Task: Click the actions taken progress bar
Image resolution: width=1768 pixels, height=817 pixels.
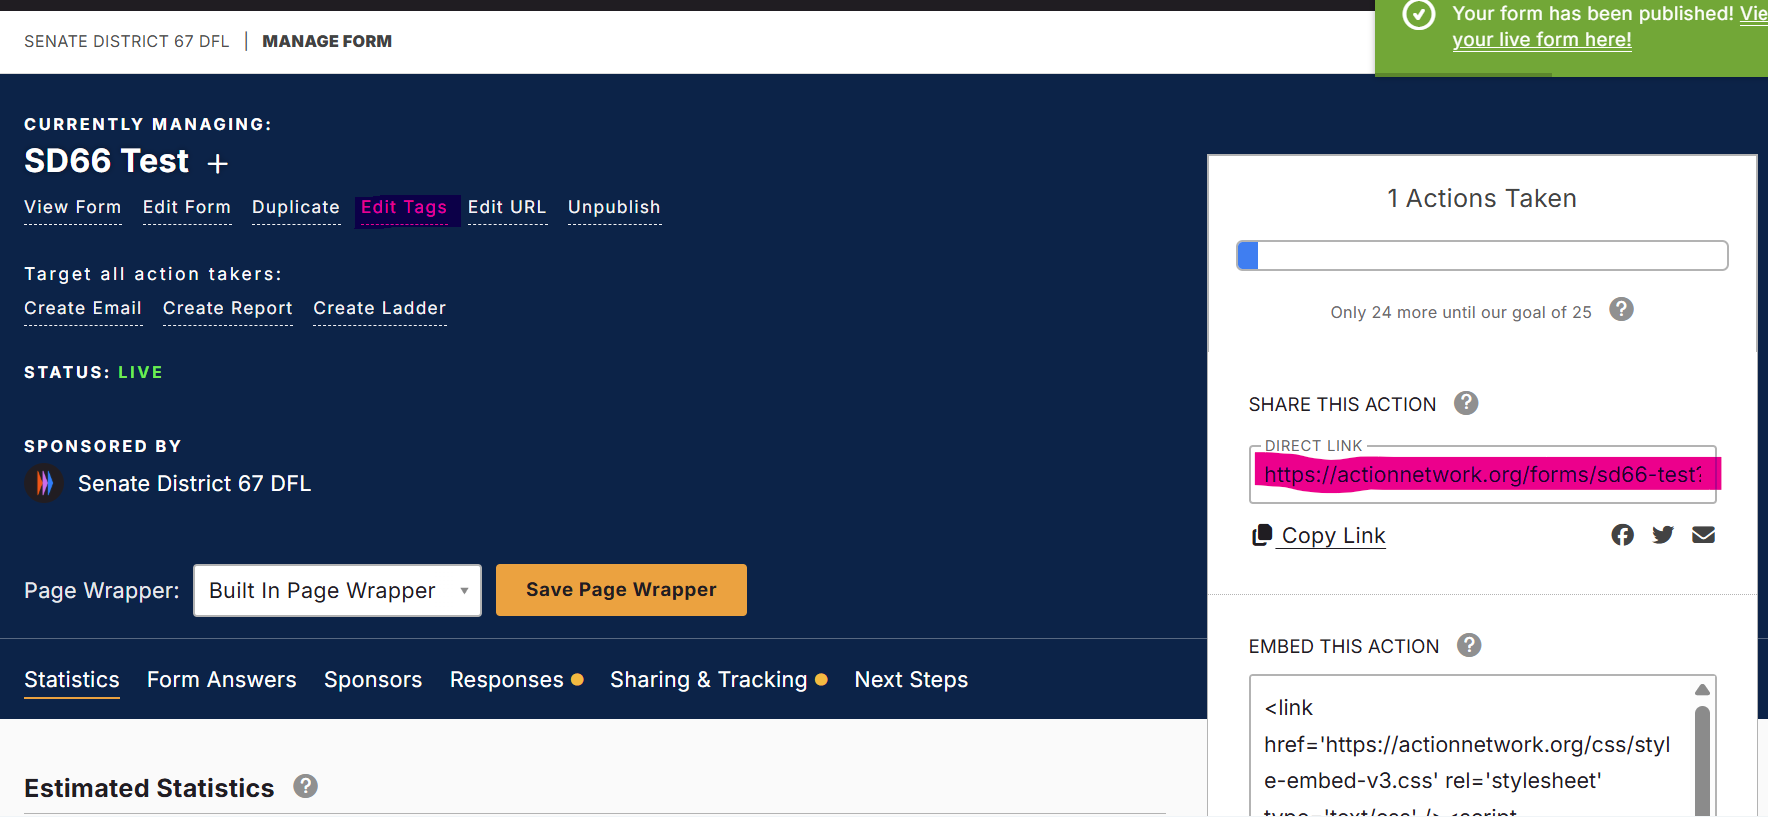Action: [x=1482, y=255]
